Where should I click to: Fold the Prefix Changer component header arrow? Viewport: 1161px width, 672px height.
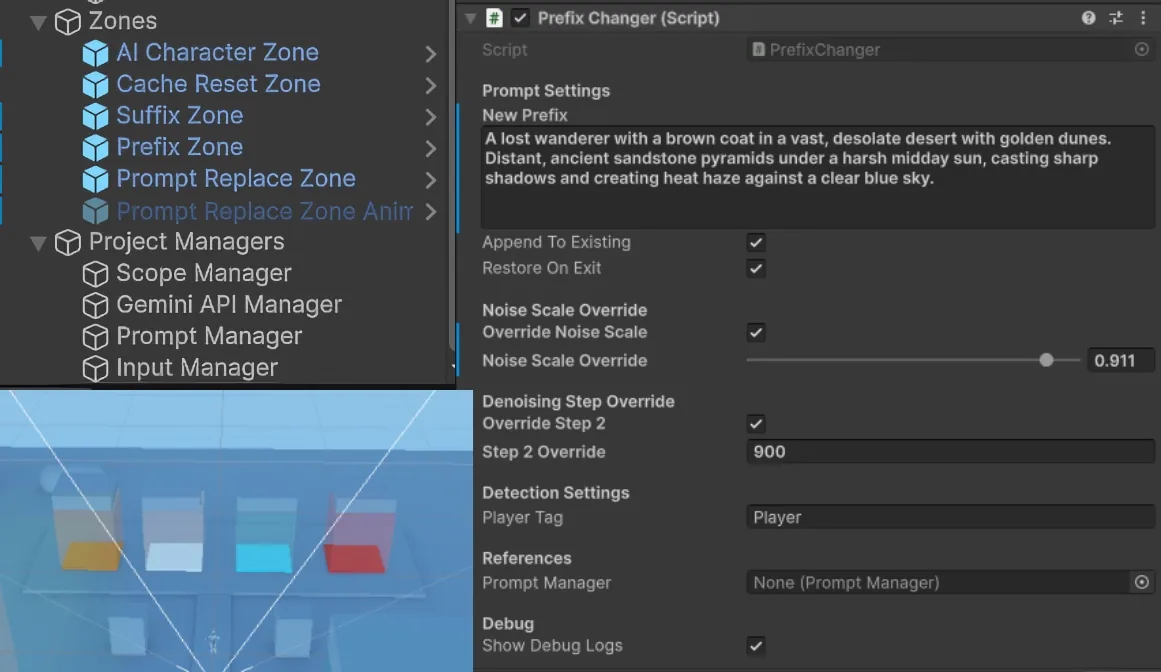tap(470, 18)
